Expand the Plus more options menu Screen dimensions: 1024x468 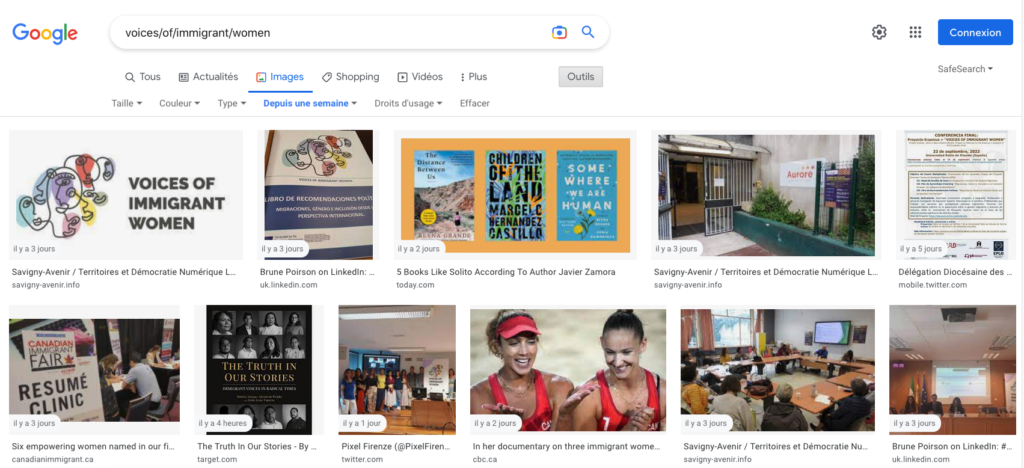tap(473, 77)
